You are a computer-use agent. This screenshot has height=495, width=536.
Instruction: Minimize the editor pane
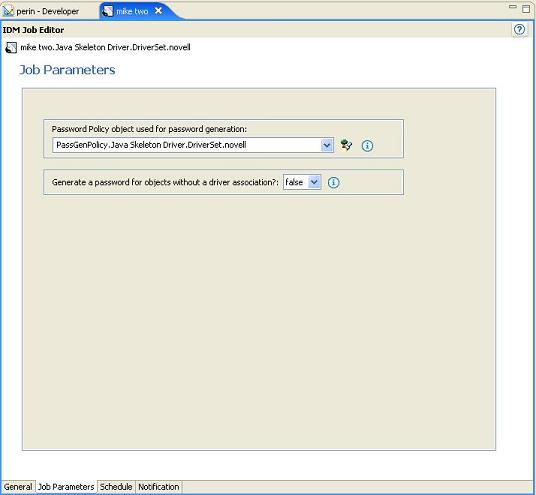(x=512, y=6)
